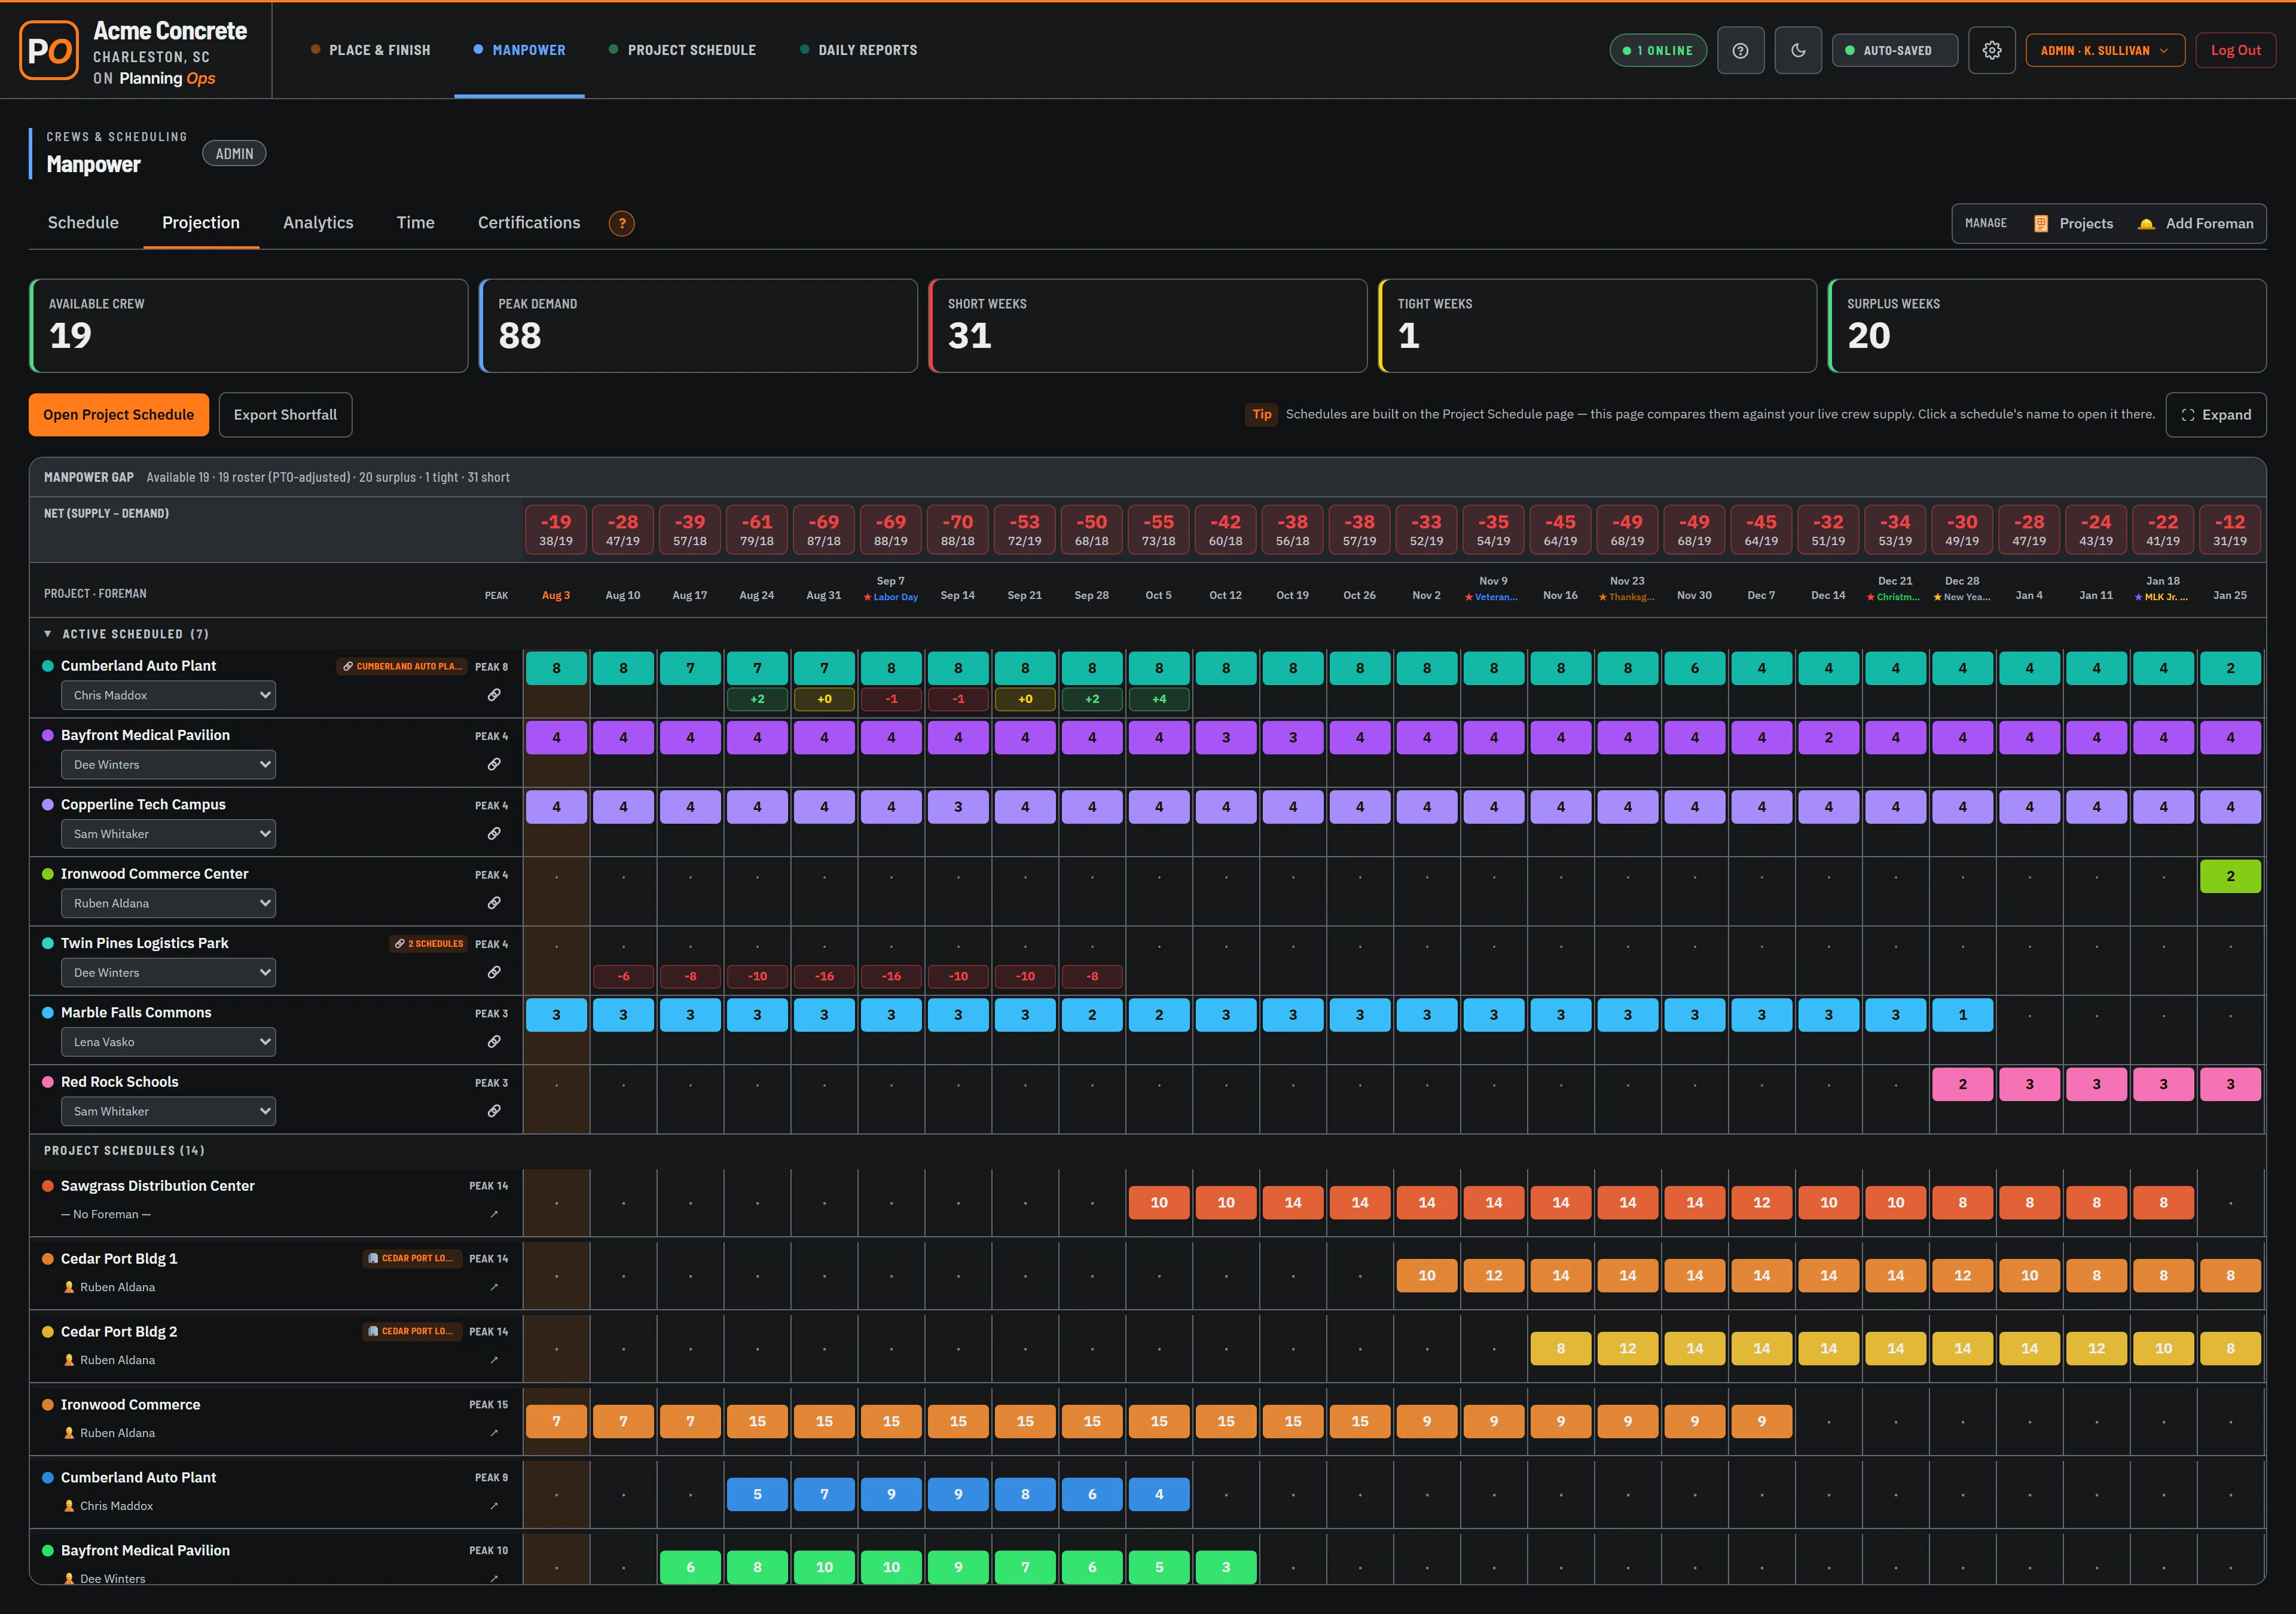2296x1614 pixels.
Task: Click the Peak Demand 88 card
Action: [x=698, y=326]
